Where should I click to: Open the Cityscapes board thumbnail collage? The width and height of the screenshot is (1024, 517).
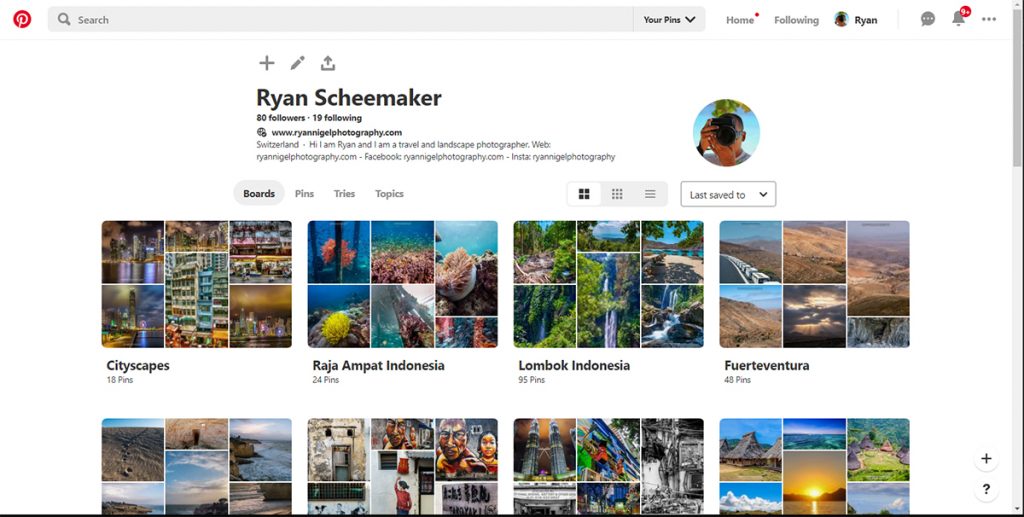click(x=197, y=284)
